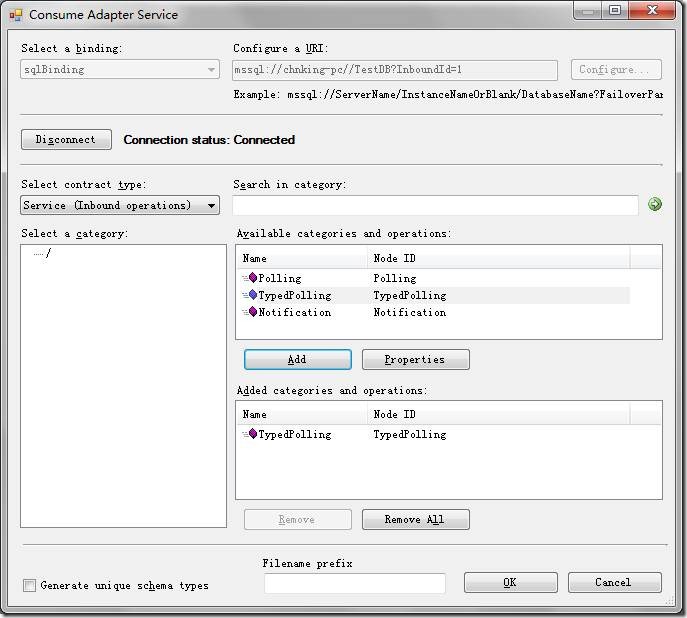Click Node ID column header in added operations

tap(499, 414)
